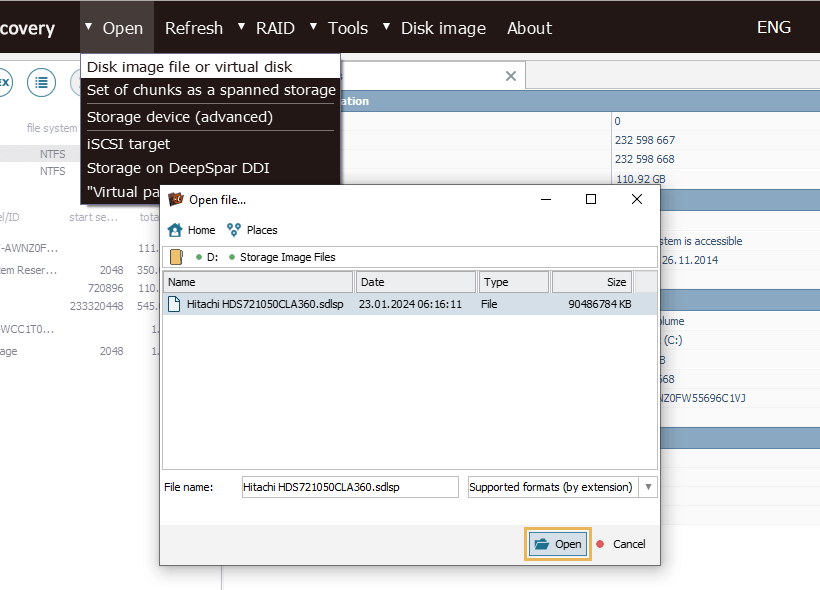Viewport: 820px width, 590px height.
Task: Select 'Disk image file or virtual disk'
Action: (190, 66)
